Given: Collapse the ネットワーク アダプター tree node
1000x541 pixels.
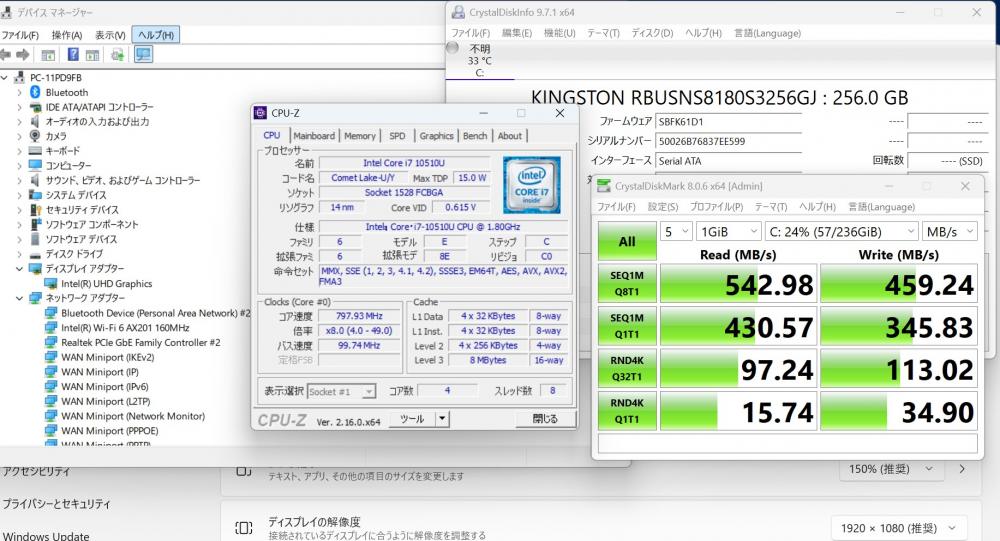Looking at the screenshot, I should pyautogui.click(x=20, y=298).
